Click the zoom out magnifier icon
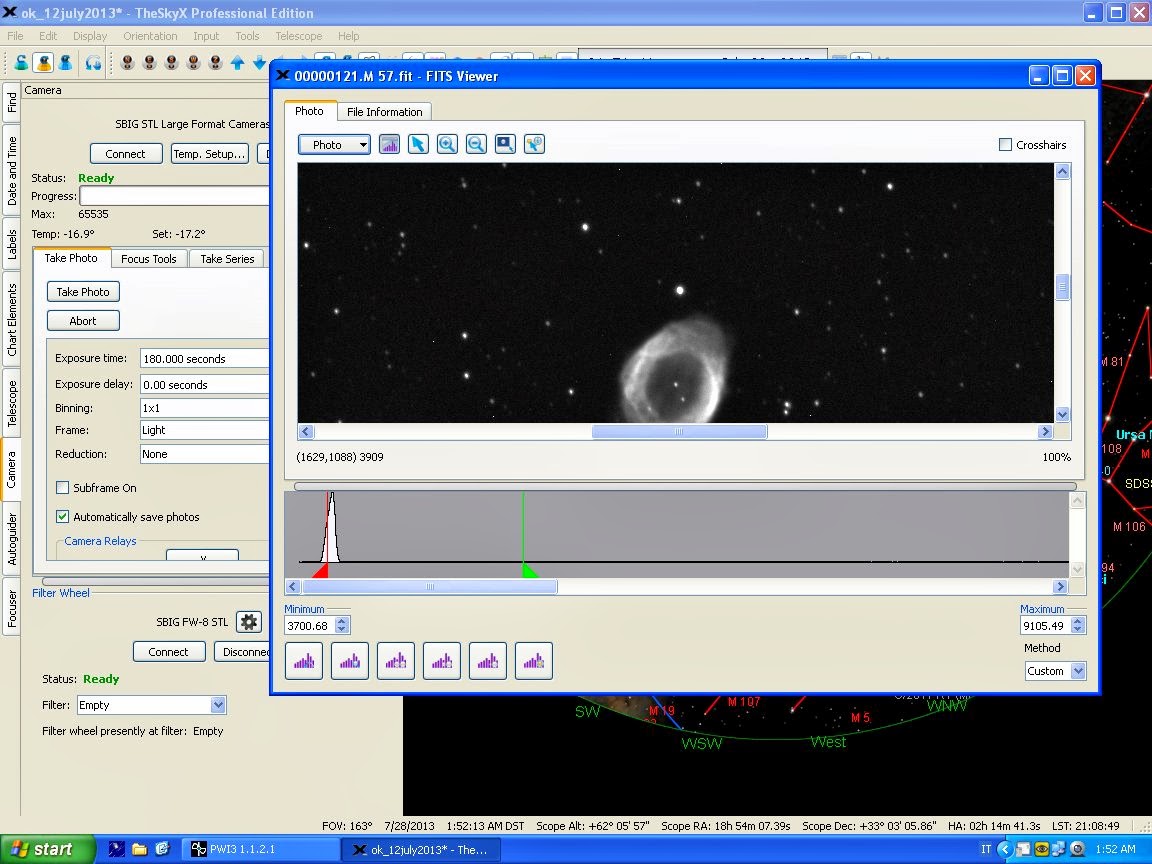This screenshot has height=864, width=1152. pyautogui.click(x=476, y=144)
